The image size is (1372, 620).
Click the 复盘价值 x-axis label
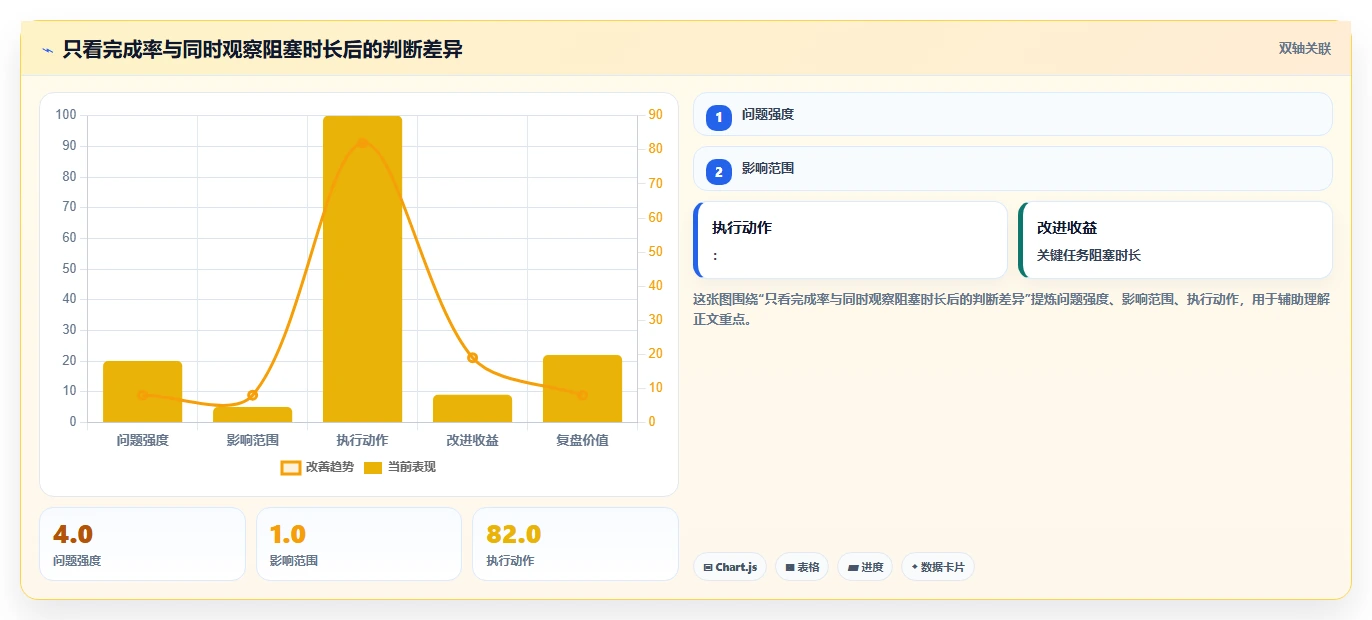[582, 440]
